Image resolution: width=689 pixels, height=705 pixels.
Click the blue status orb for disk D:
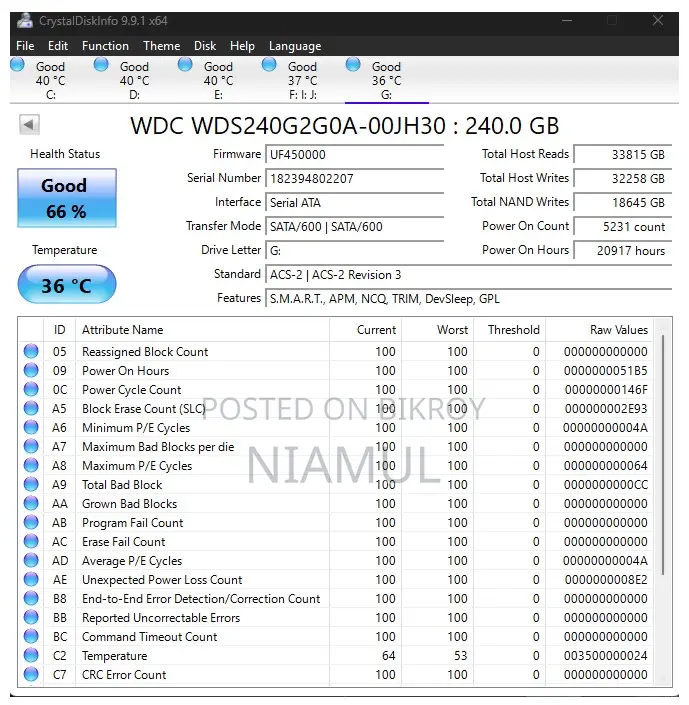click(x=101, y=65)
